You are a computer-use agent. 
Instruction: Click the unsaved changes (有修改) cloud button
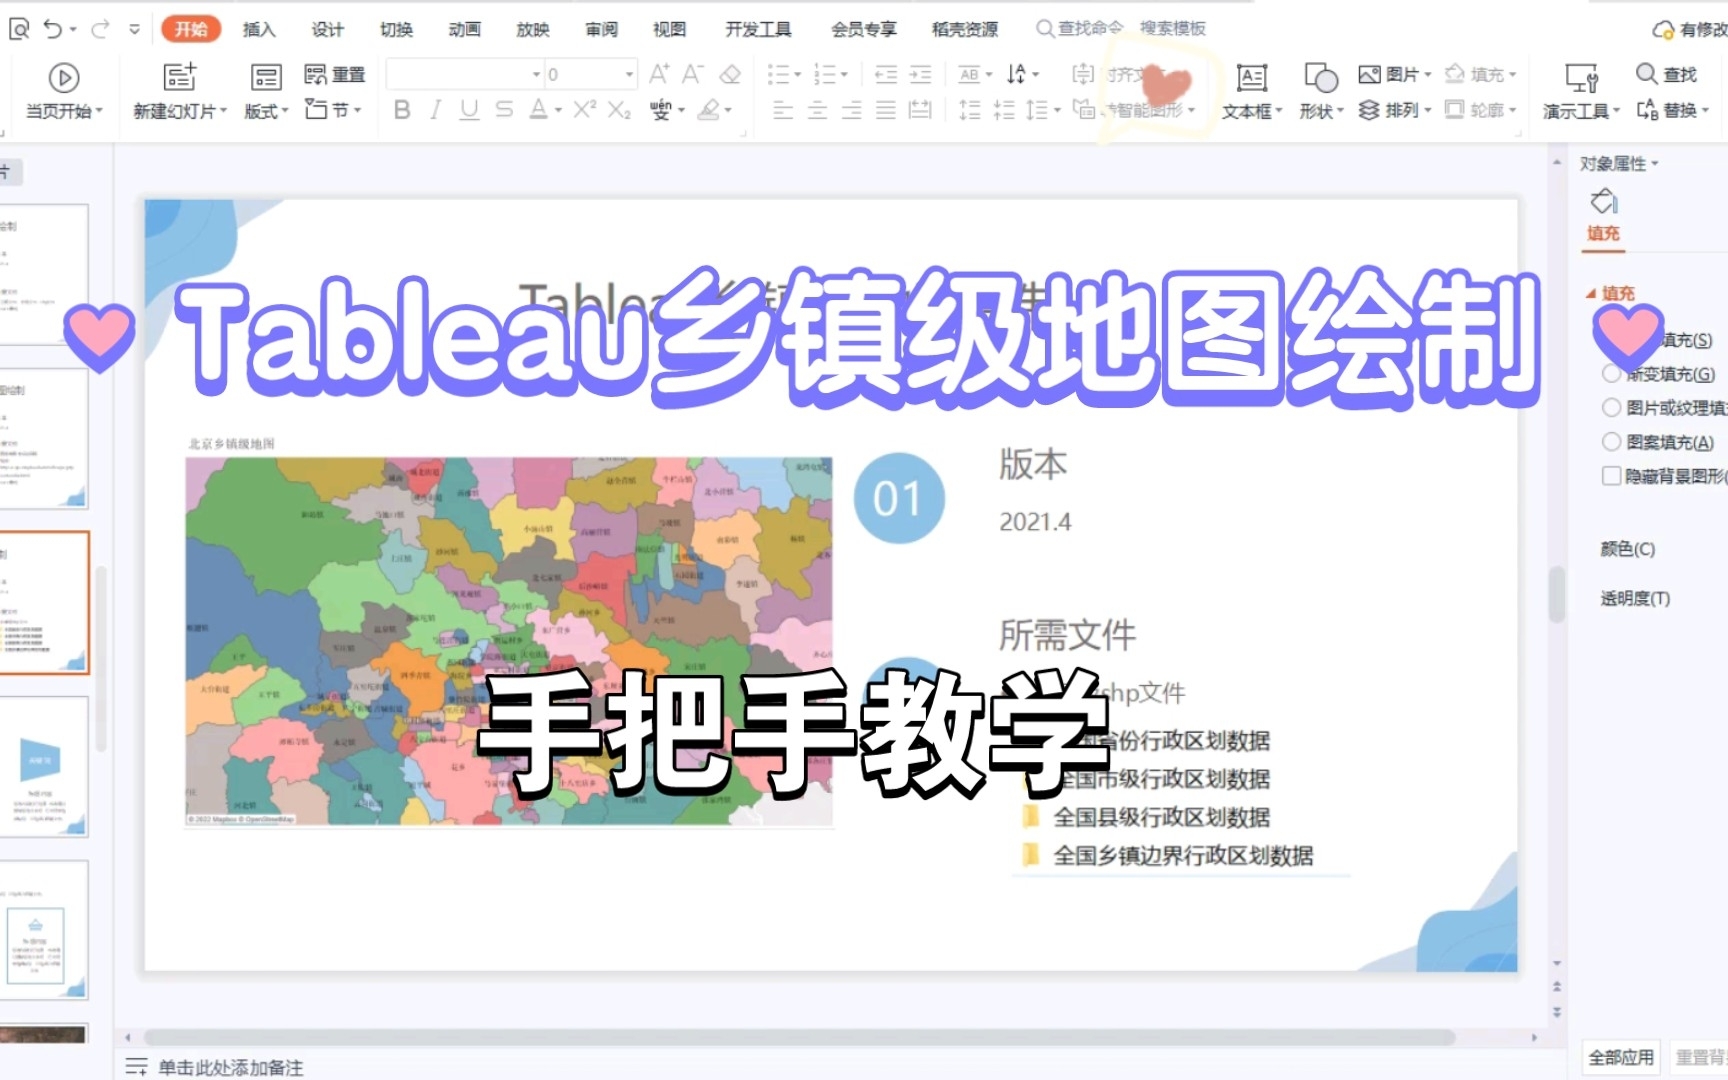1690,29
